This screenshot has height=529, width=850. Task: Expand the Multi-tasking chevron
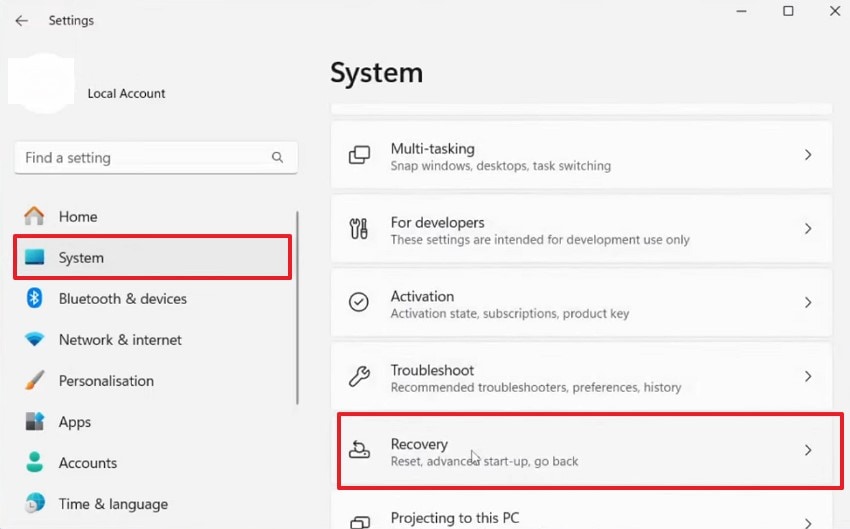tap(808, 155)
